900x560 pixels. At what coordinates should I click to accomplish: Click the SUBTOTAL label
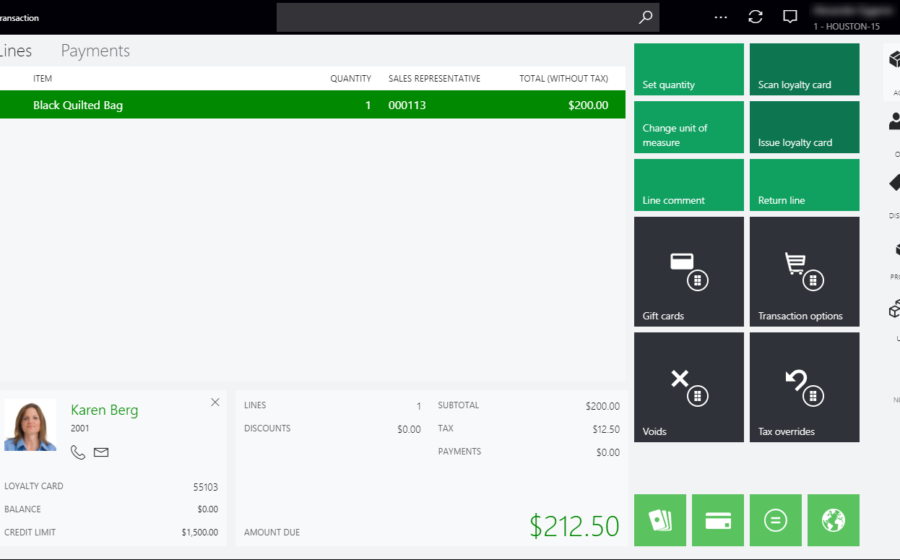pyautogui.click(x=458, y=405)
